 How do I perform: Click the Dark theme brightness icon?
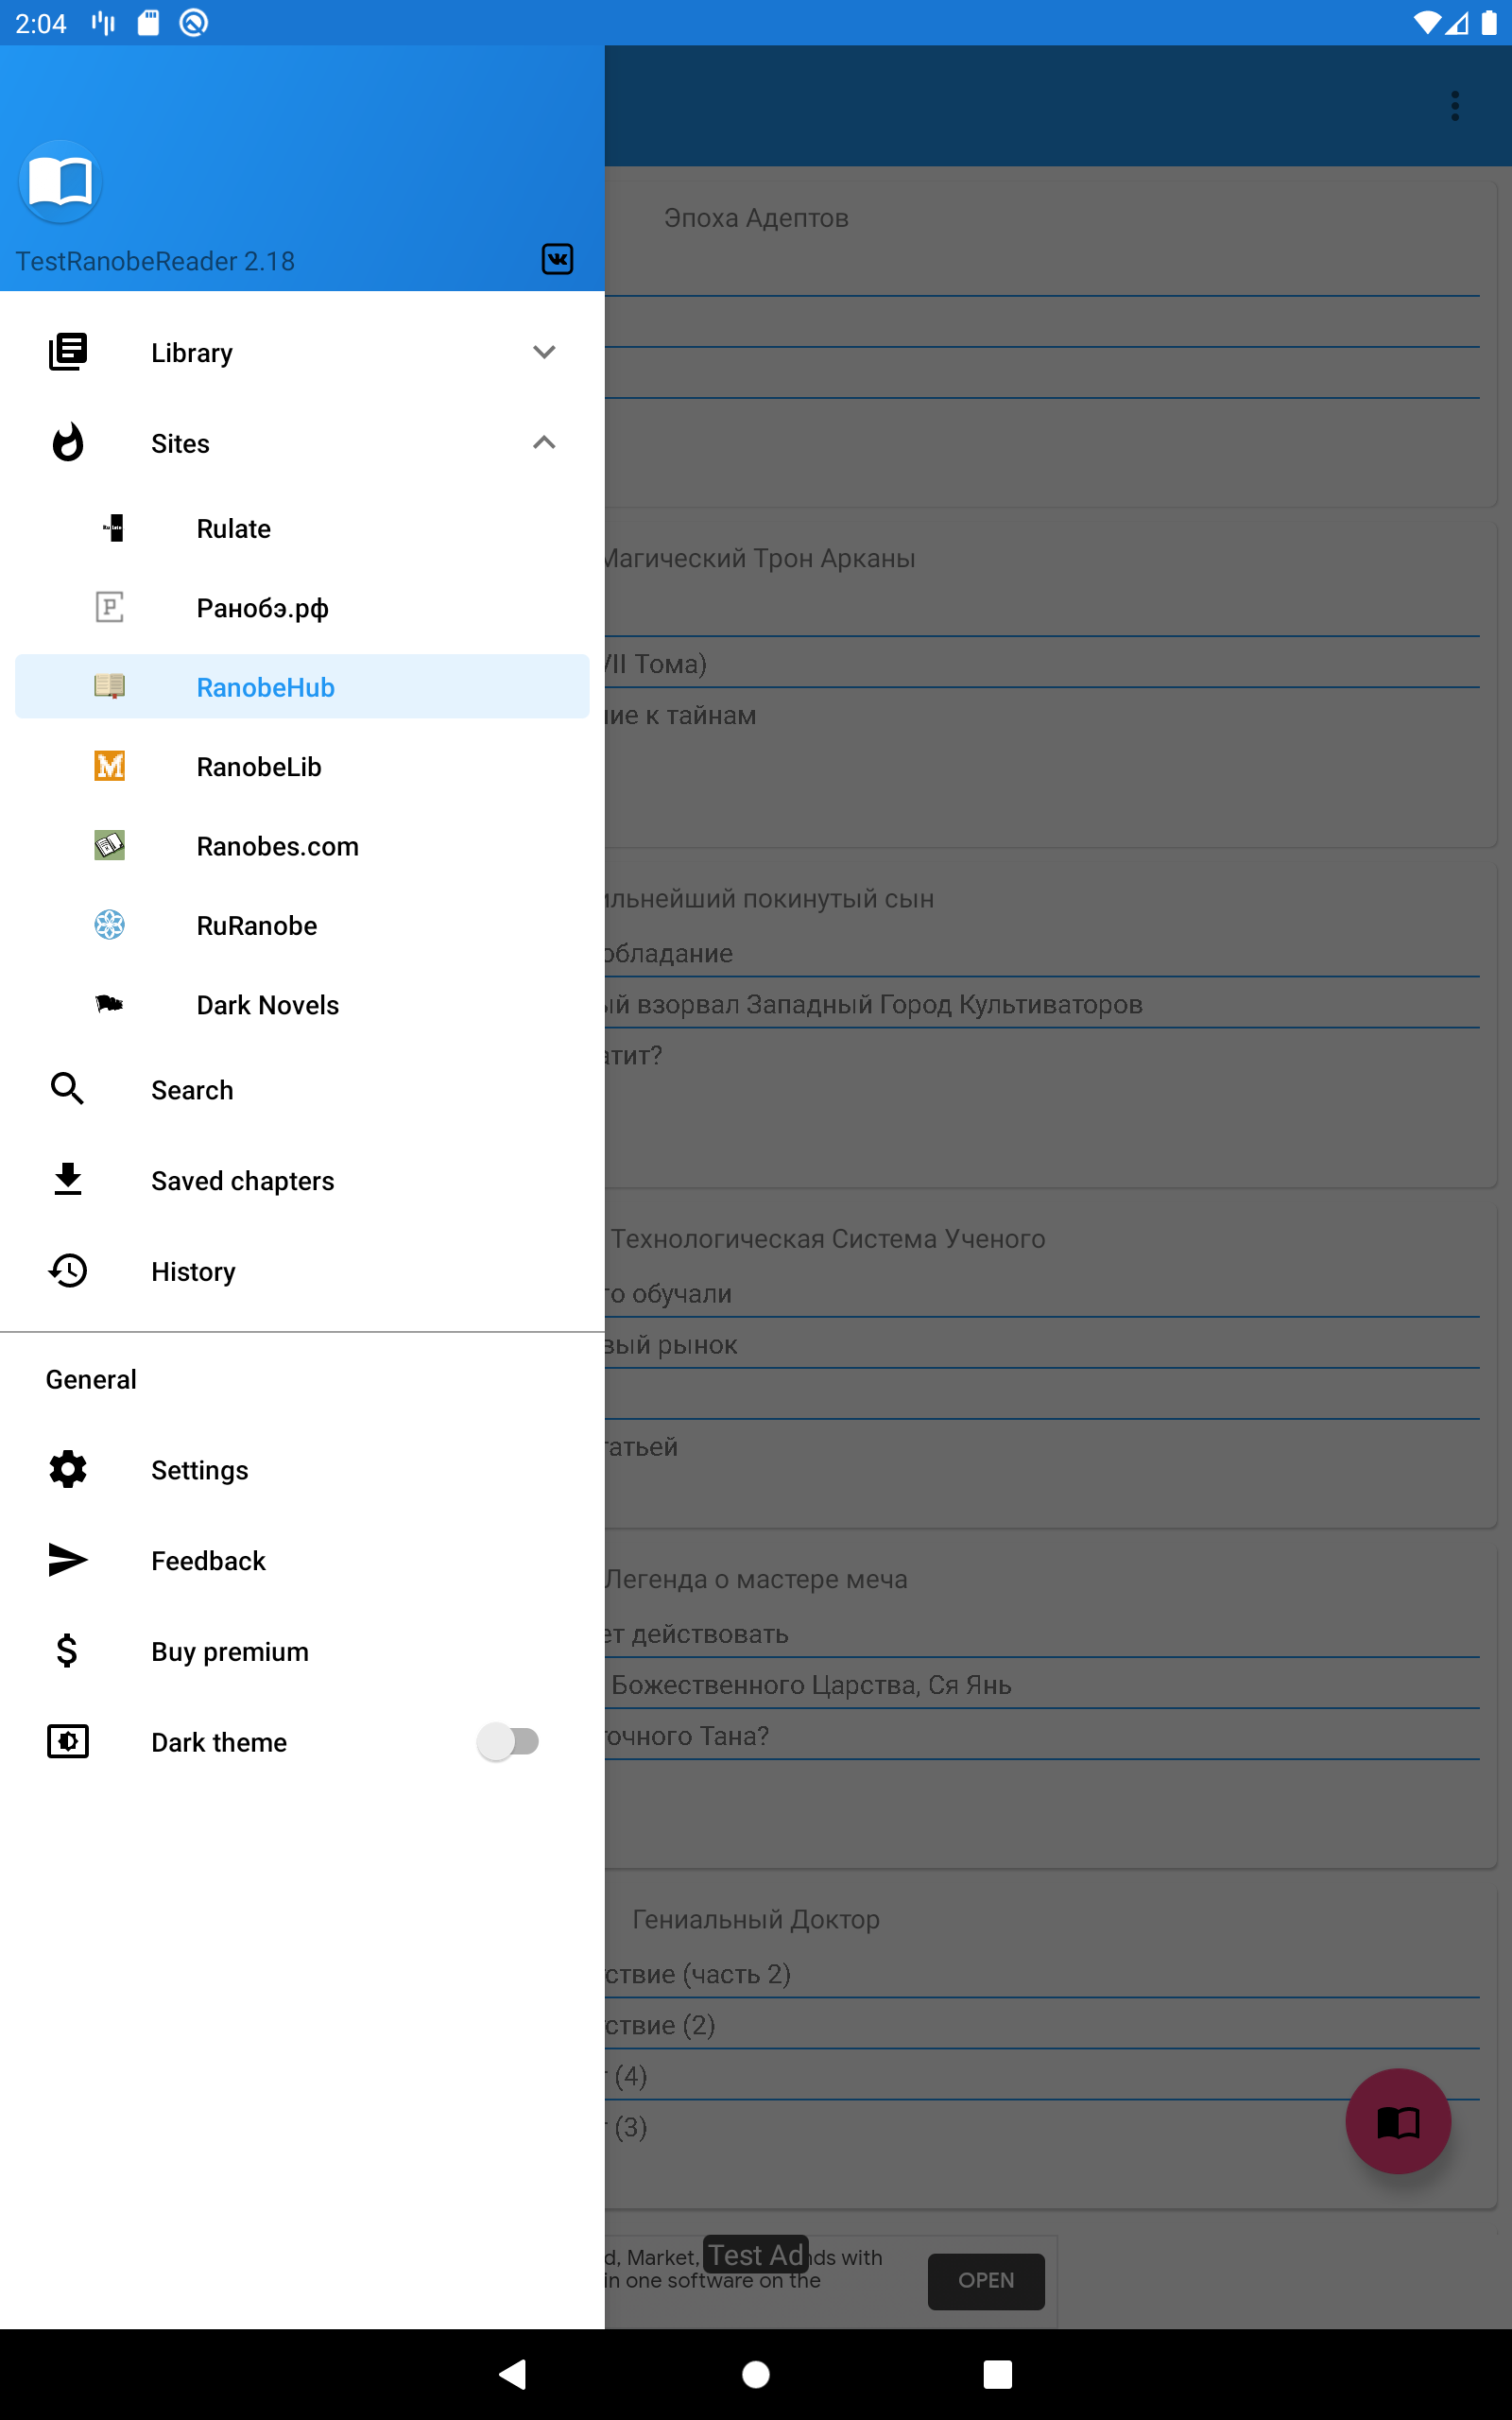click(68, 1742)
